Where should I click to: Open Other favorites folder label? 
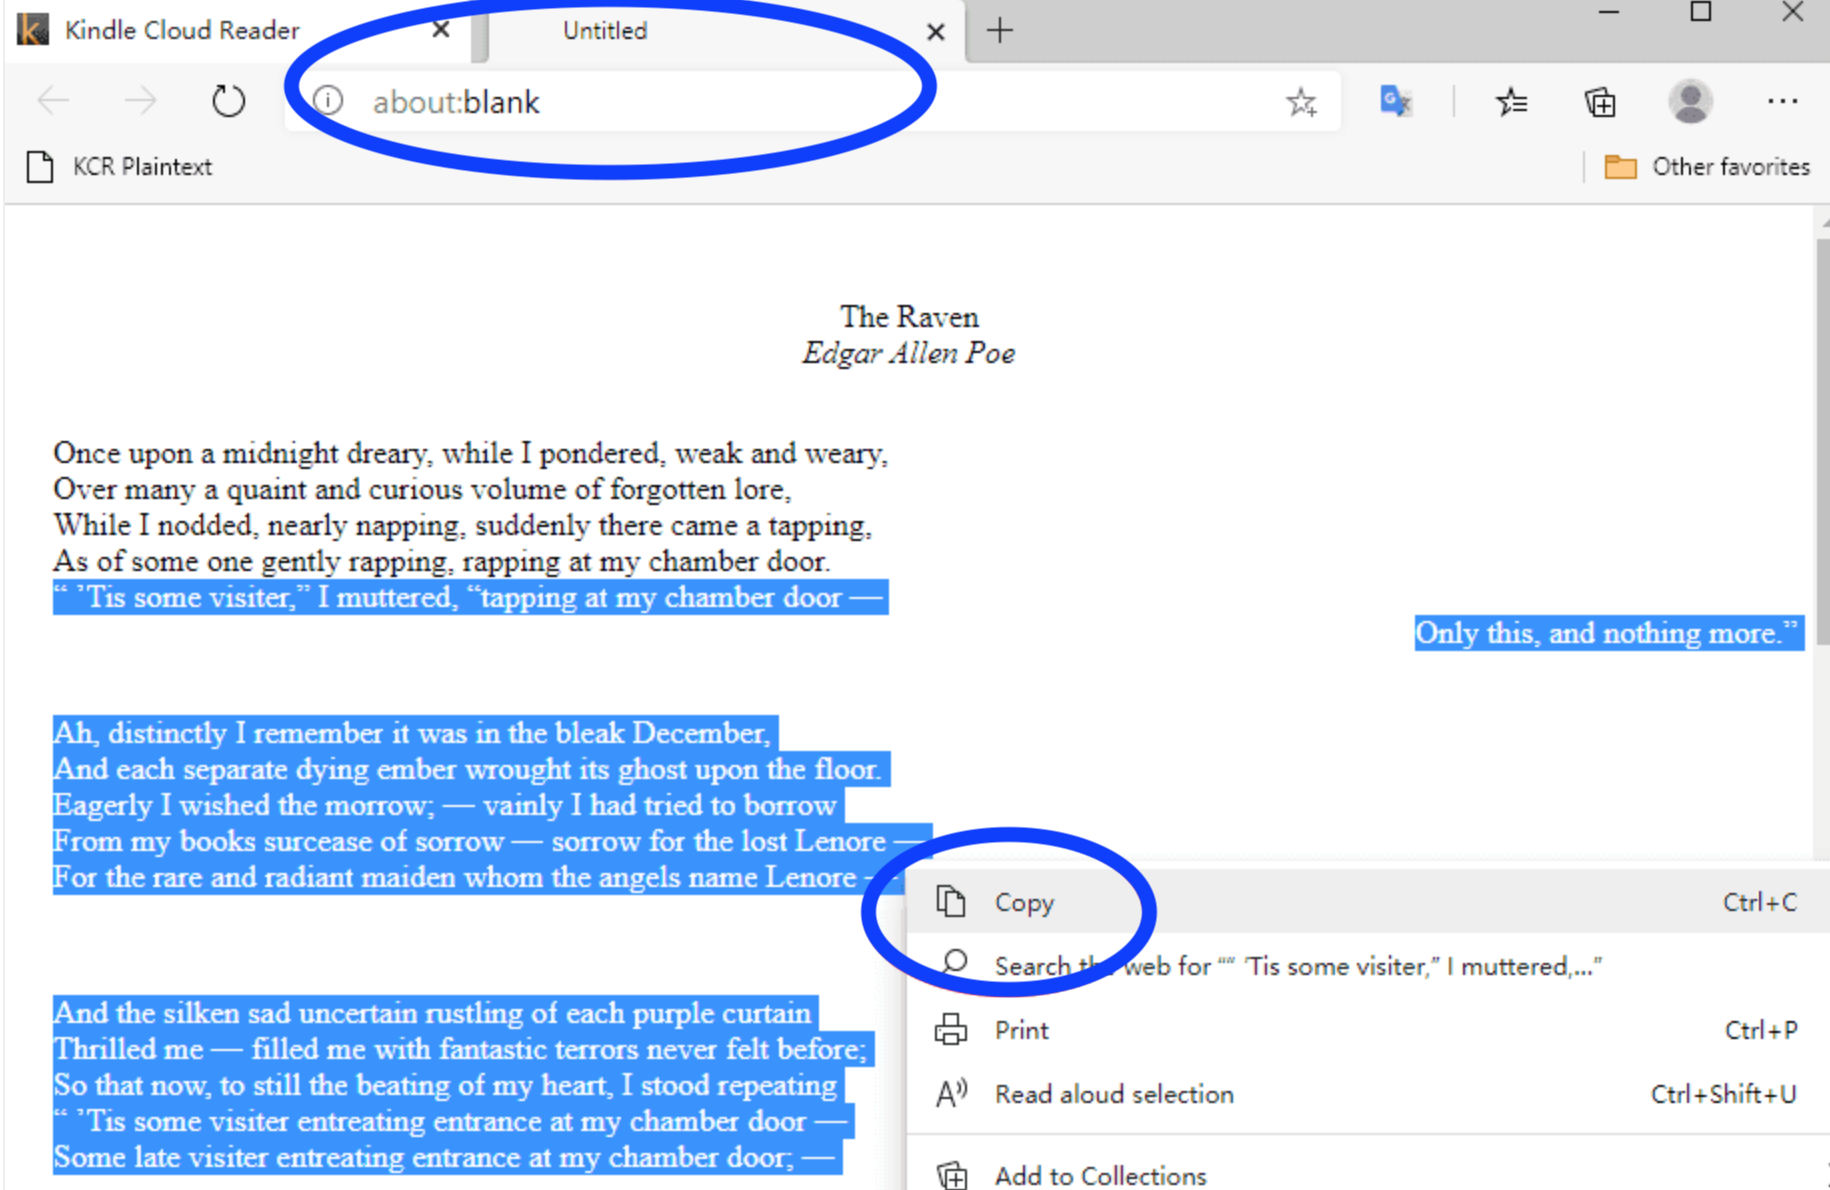click(x=1730, y=167)
